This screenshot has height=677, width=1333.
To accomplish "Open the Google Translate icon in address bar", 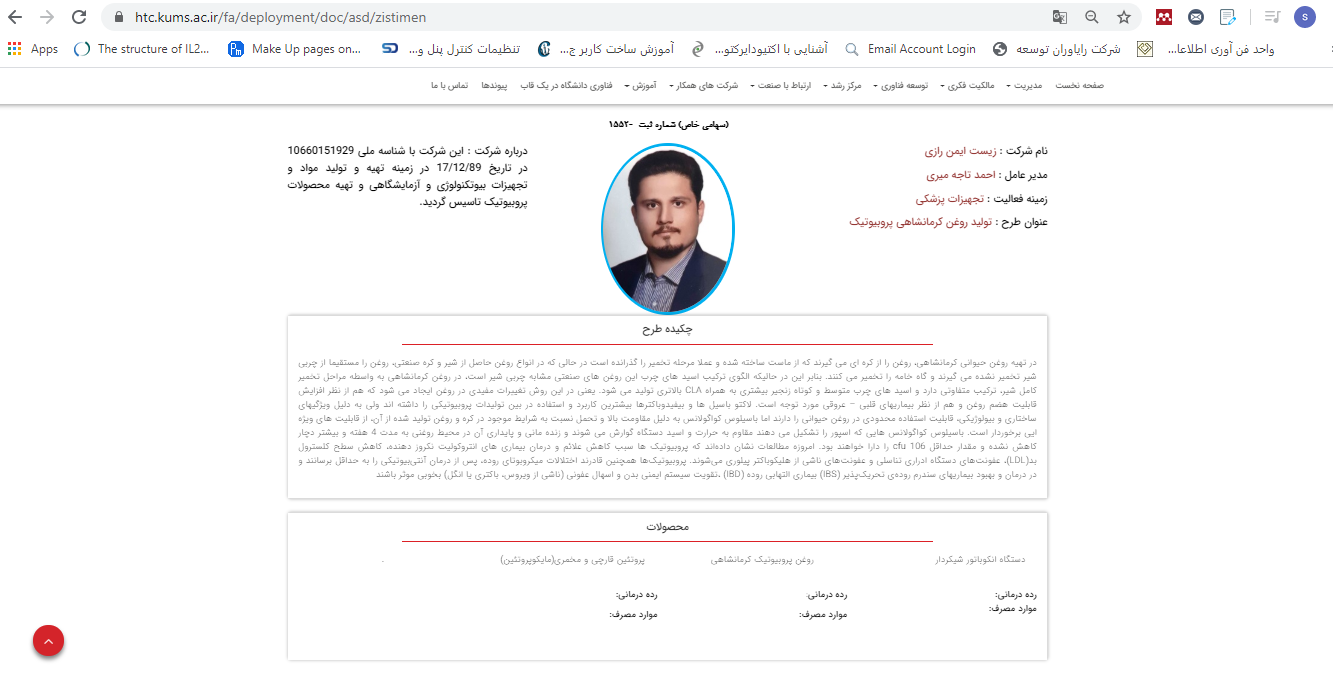I will (x=1060, y=17).
